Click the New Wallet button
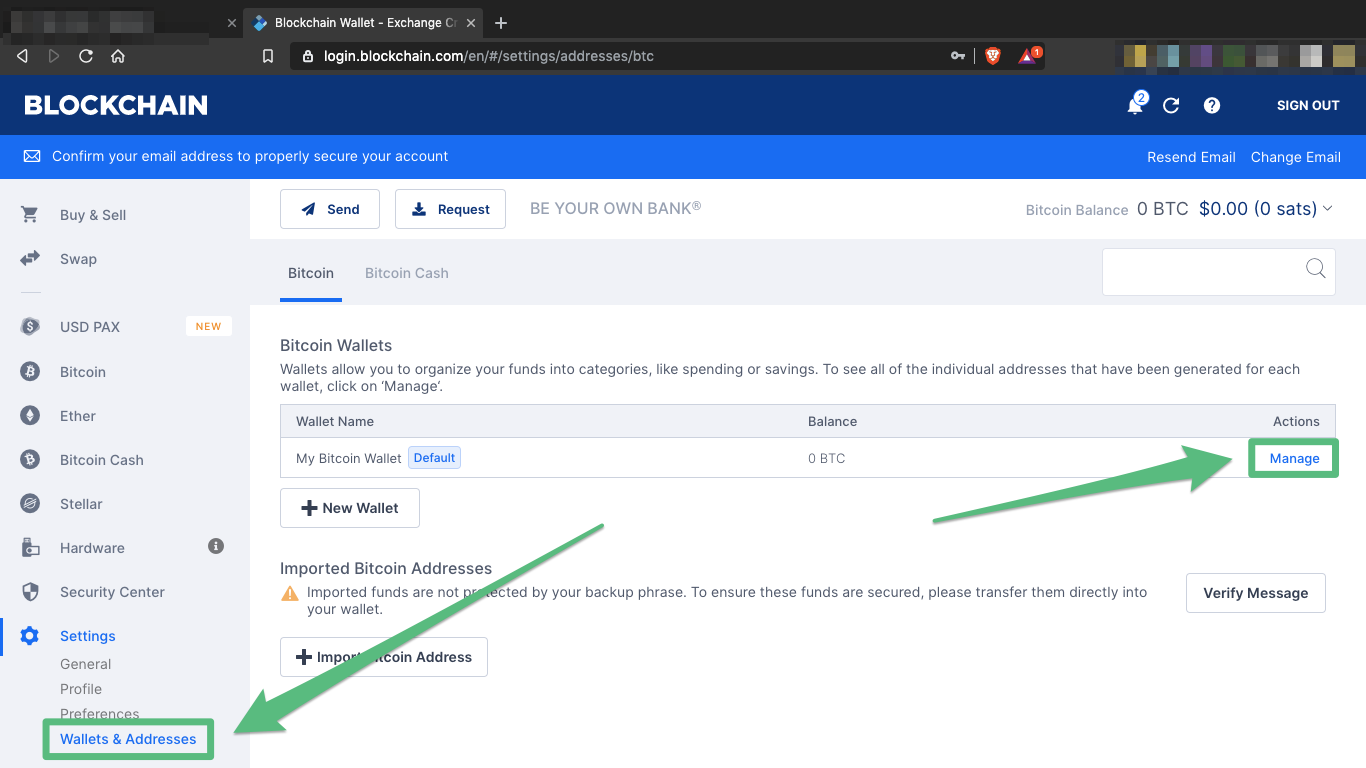 (x=350, y=508)
